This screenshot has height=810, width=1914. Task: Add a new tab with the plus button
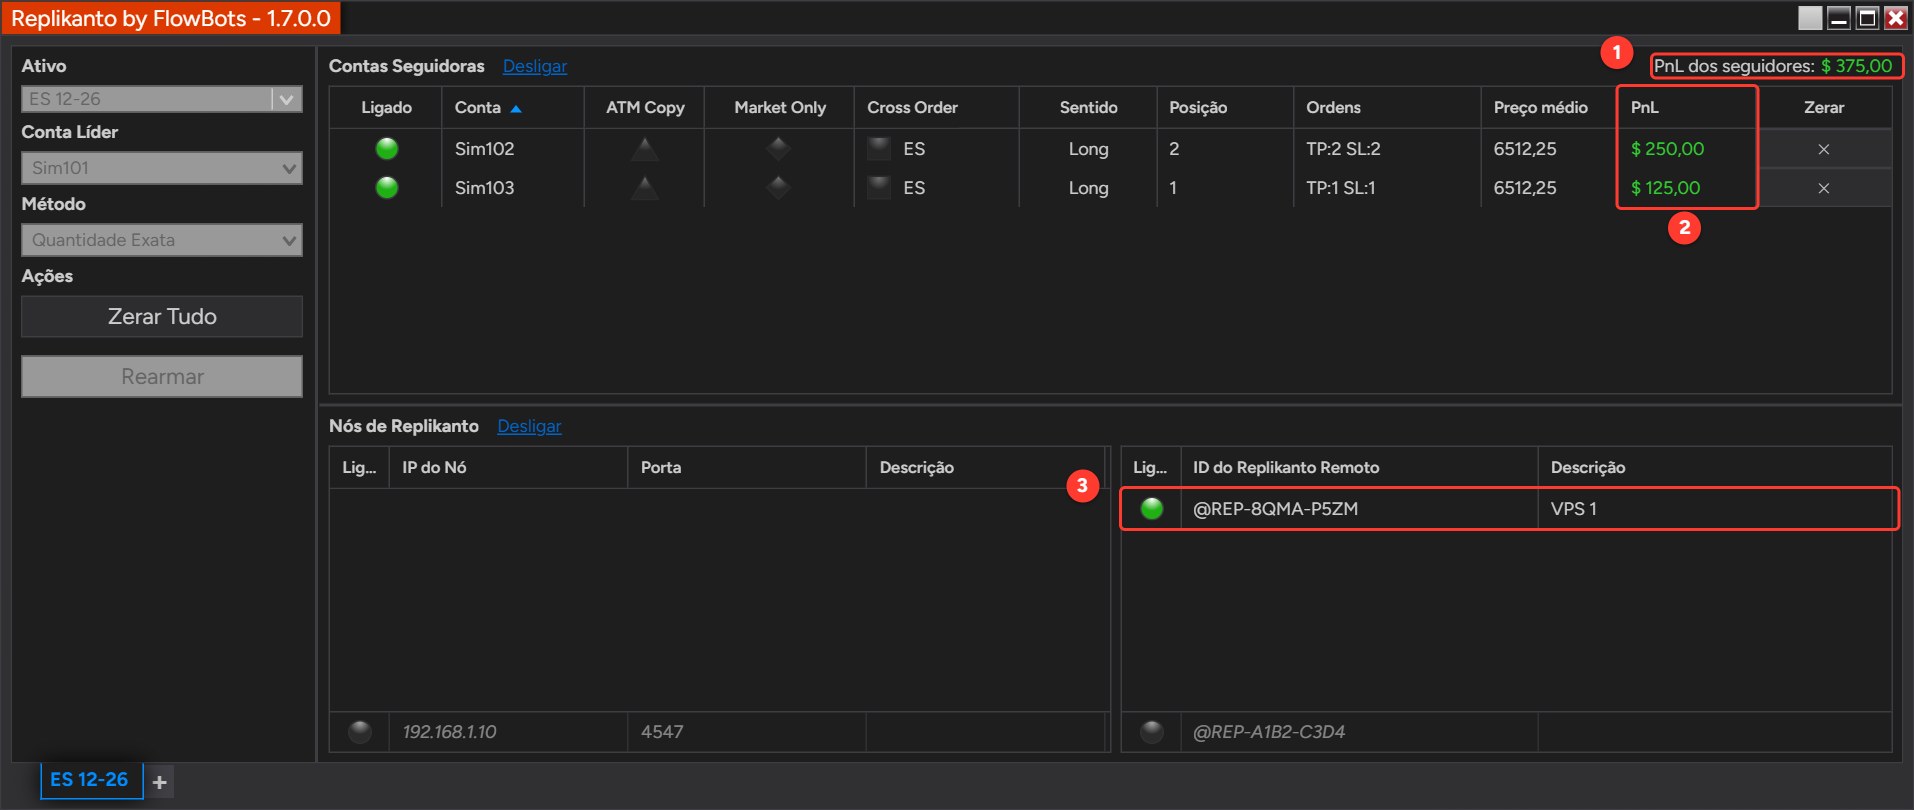[x=160, y=782]
